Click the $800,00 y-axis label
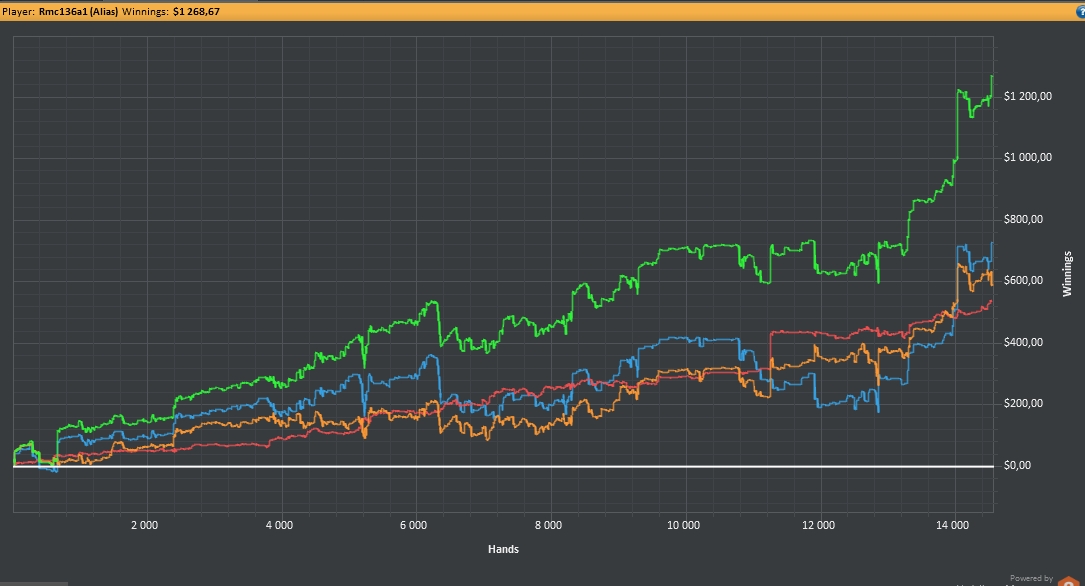This screenshot has width=1085, height=586. tap(1024, 220)
